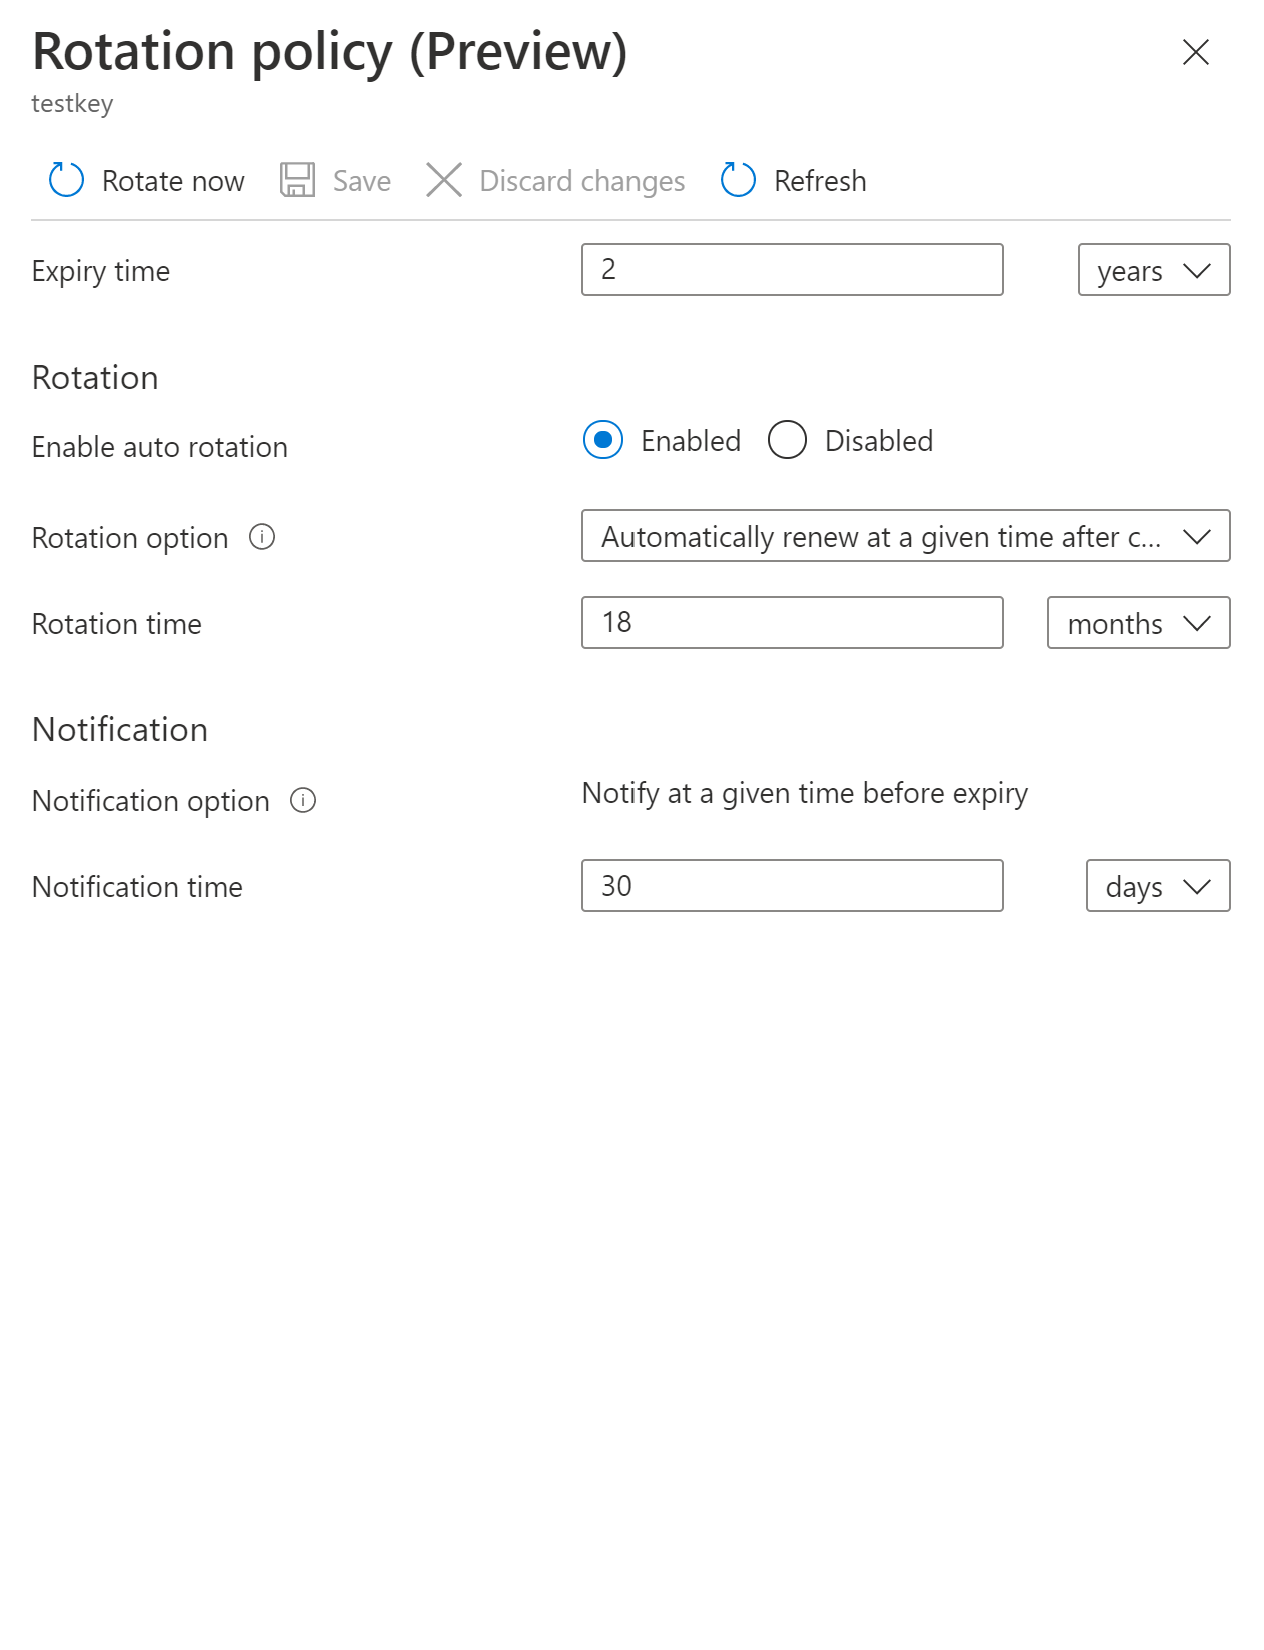Select the Disabled auto rotation radio button
1264x1650 pixels.
[787, 440]
